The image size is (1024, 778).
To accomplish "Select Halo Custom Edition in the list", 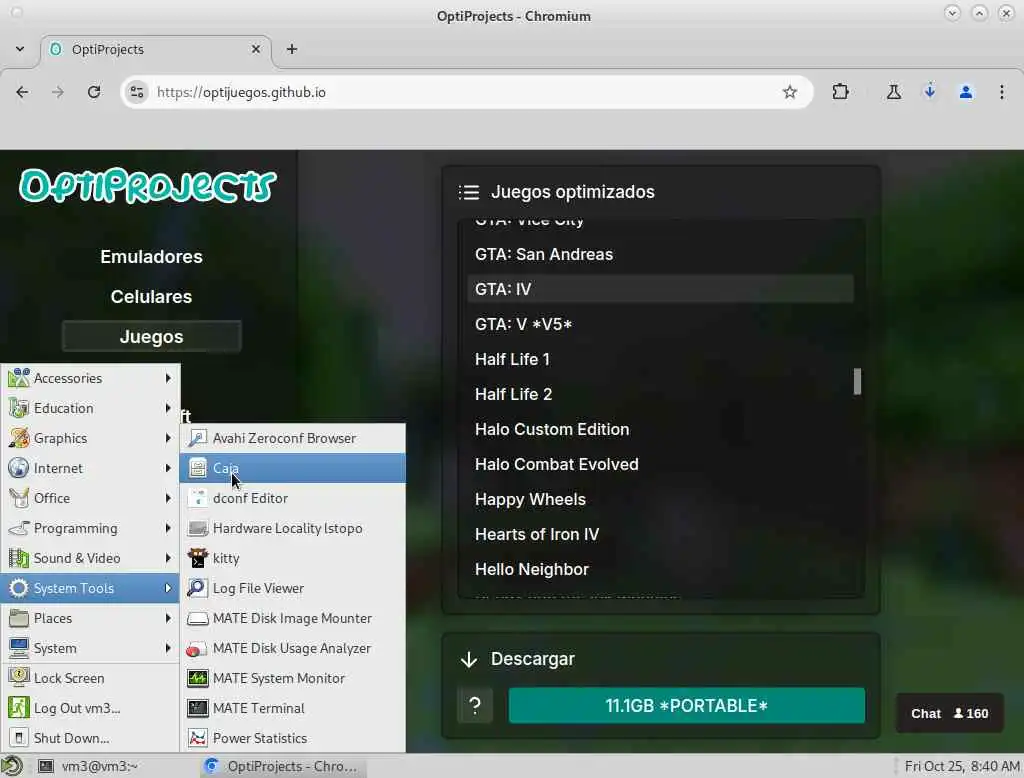I will pyautogui.click(x=661, y=429).
